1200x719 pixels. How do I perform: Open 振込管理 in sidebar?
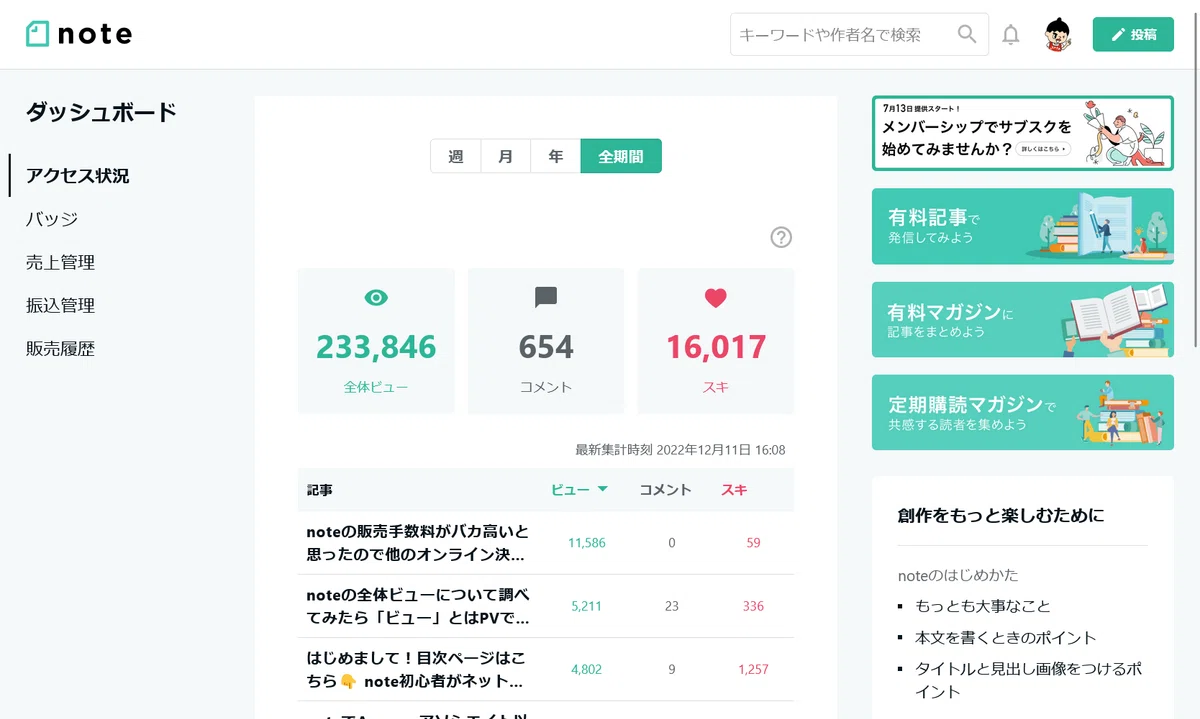[60, 306]
